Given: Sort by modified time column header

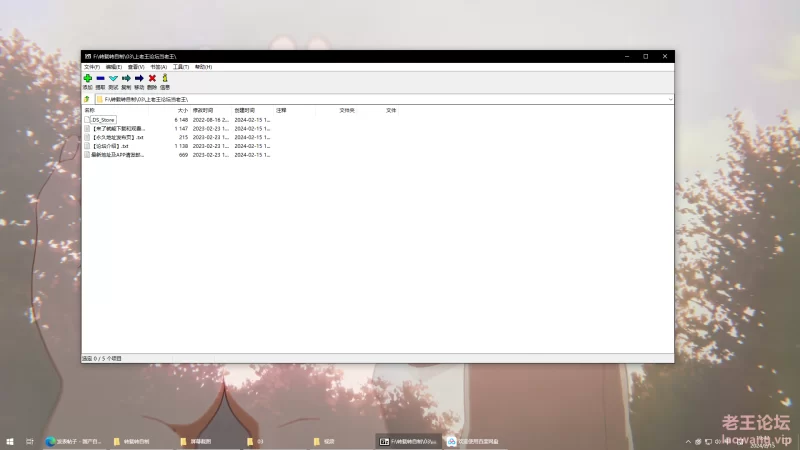Looking at the screenshot, I should point(211,110).
